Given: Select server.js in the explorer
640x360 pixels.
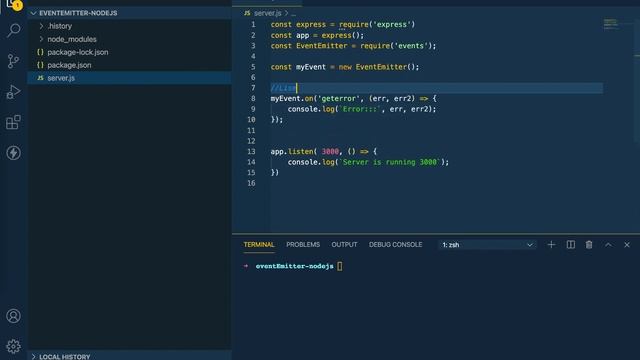Looking at the screenshot, I should tap(129, 78).
